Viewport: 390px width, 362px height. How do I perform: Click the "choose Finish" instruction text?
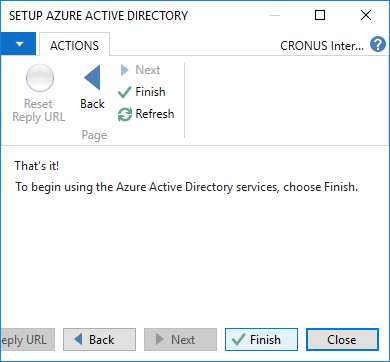320,187
